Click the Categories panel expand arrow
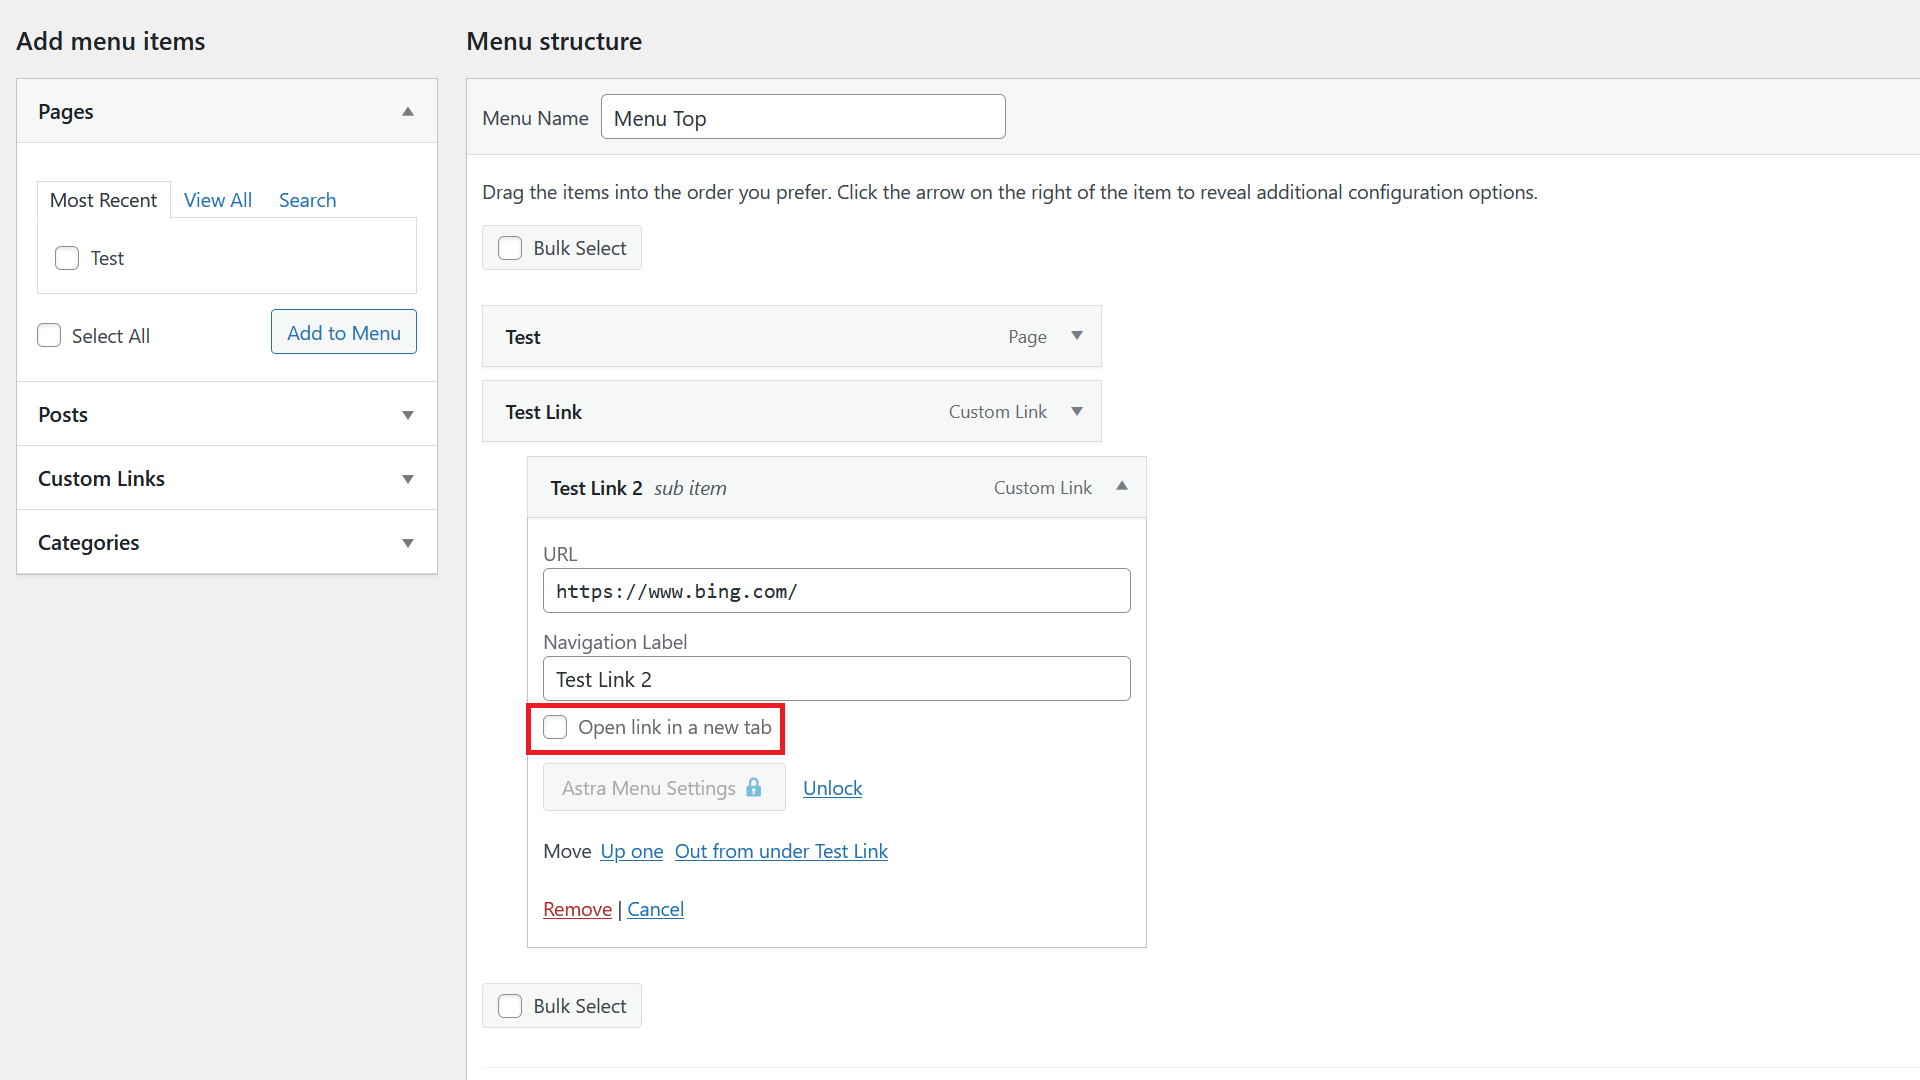The width and height of the screenshot is (1920, 1080). click(409, 542)
